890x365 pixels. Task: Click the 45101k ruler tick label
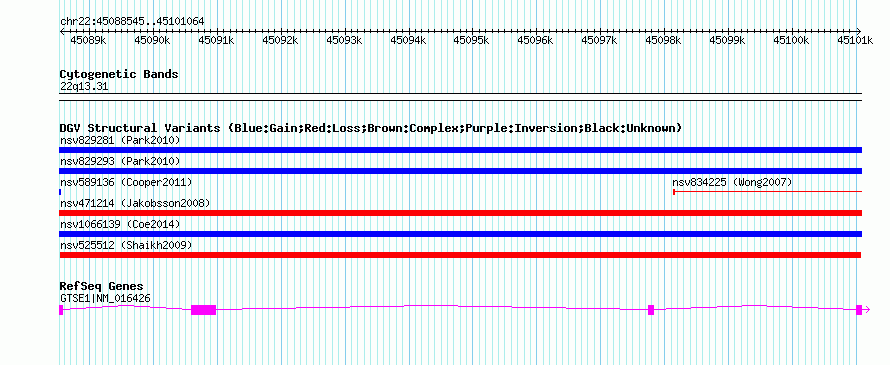pos(856,40)
